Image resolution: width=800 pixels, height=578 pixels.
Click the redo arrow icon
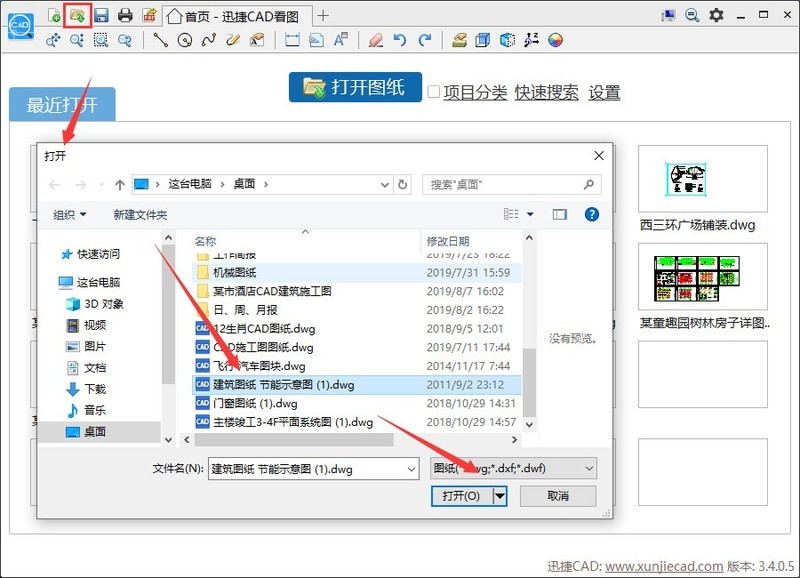(425, 41)
